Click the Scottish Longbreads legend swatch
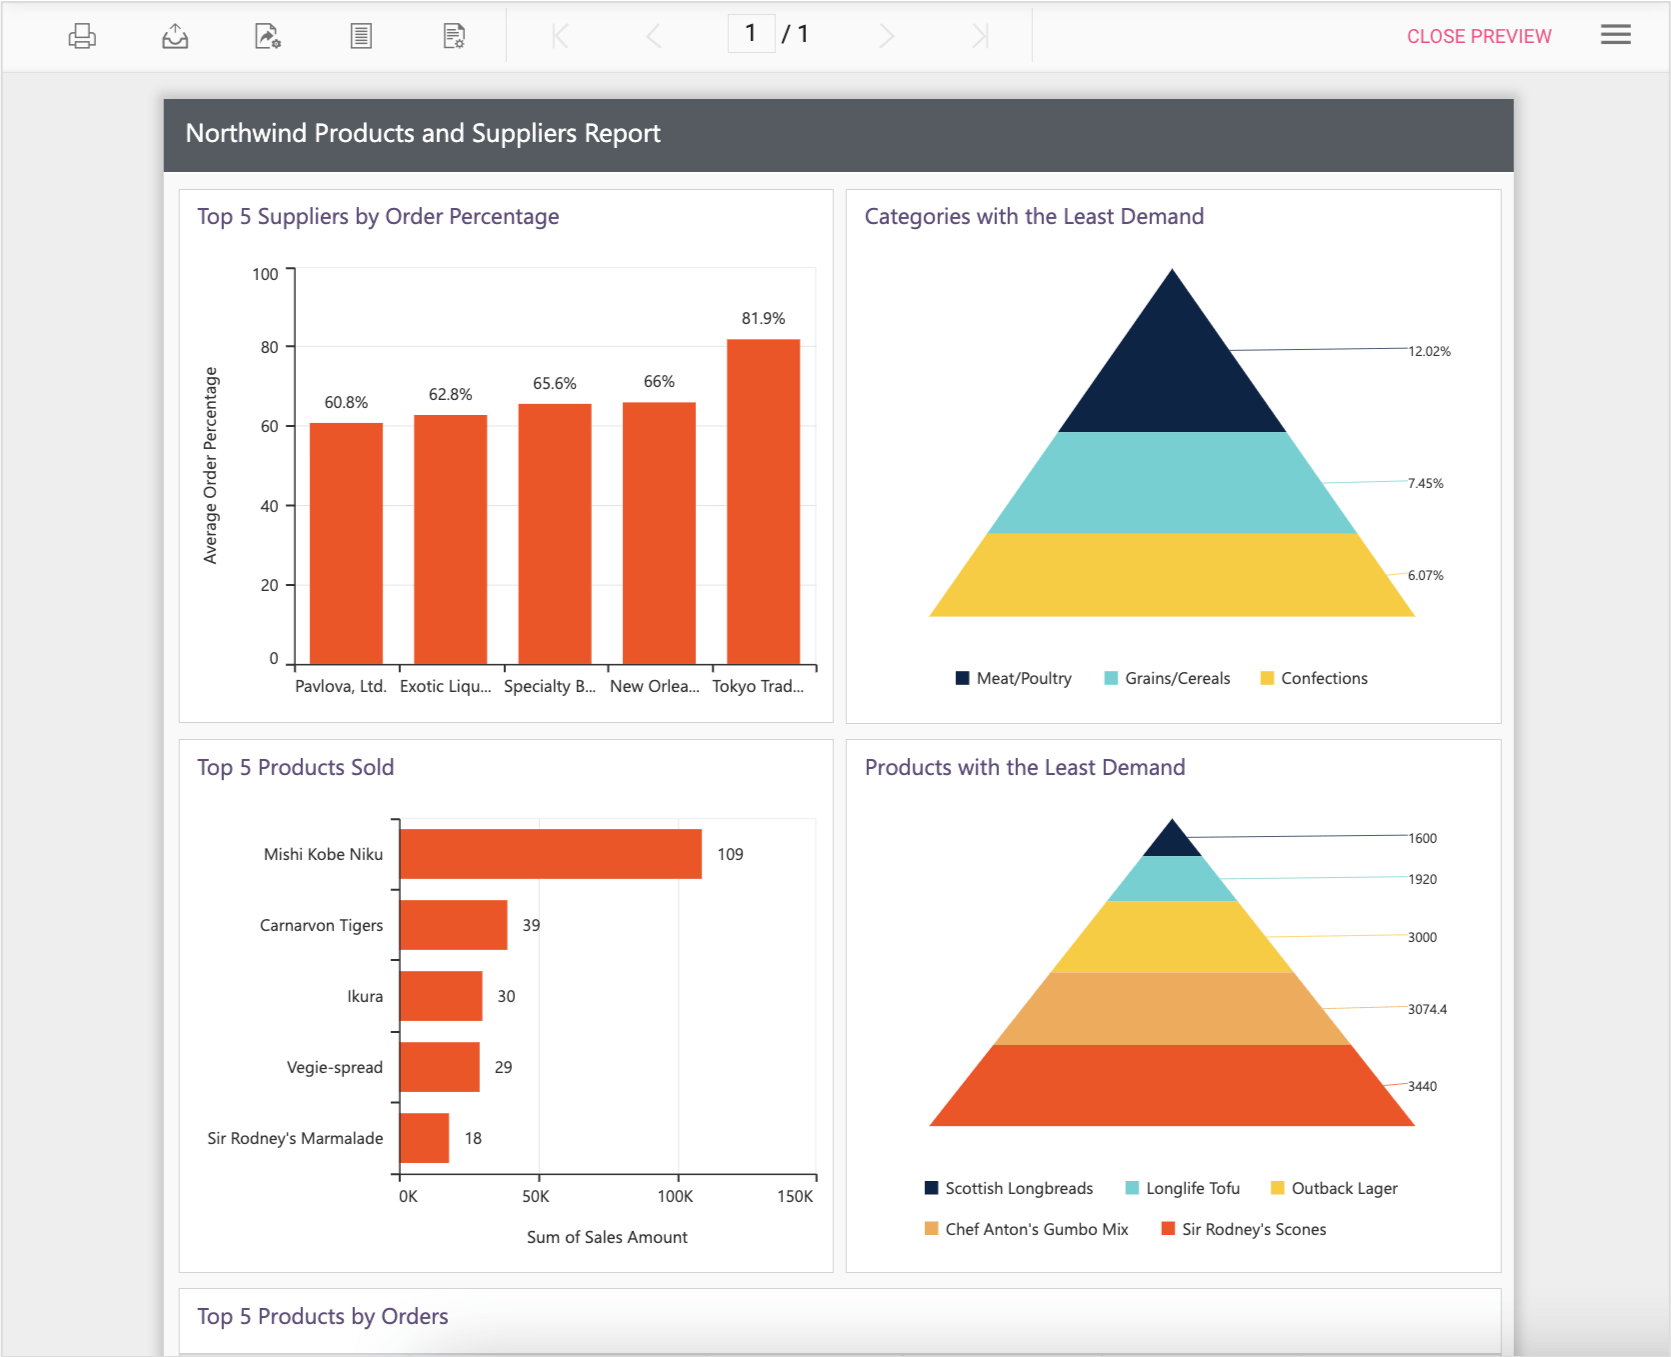This screenshot has height=1357, width=1671. [932, 1188]
